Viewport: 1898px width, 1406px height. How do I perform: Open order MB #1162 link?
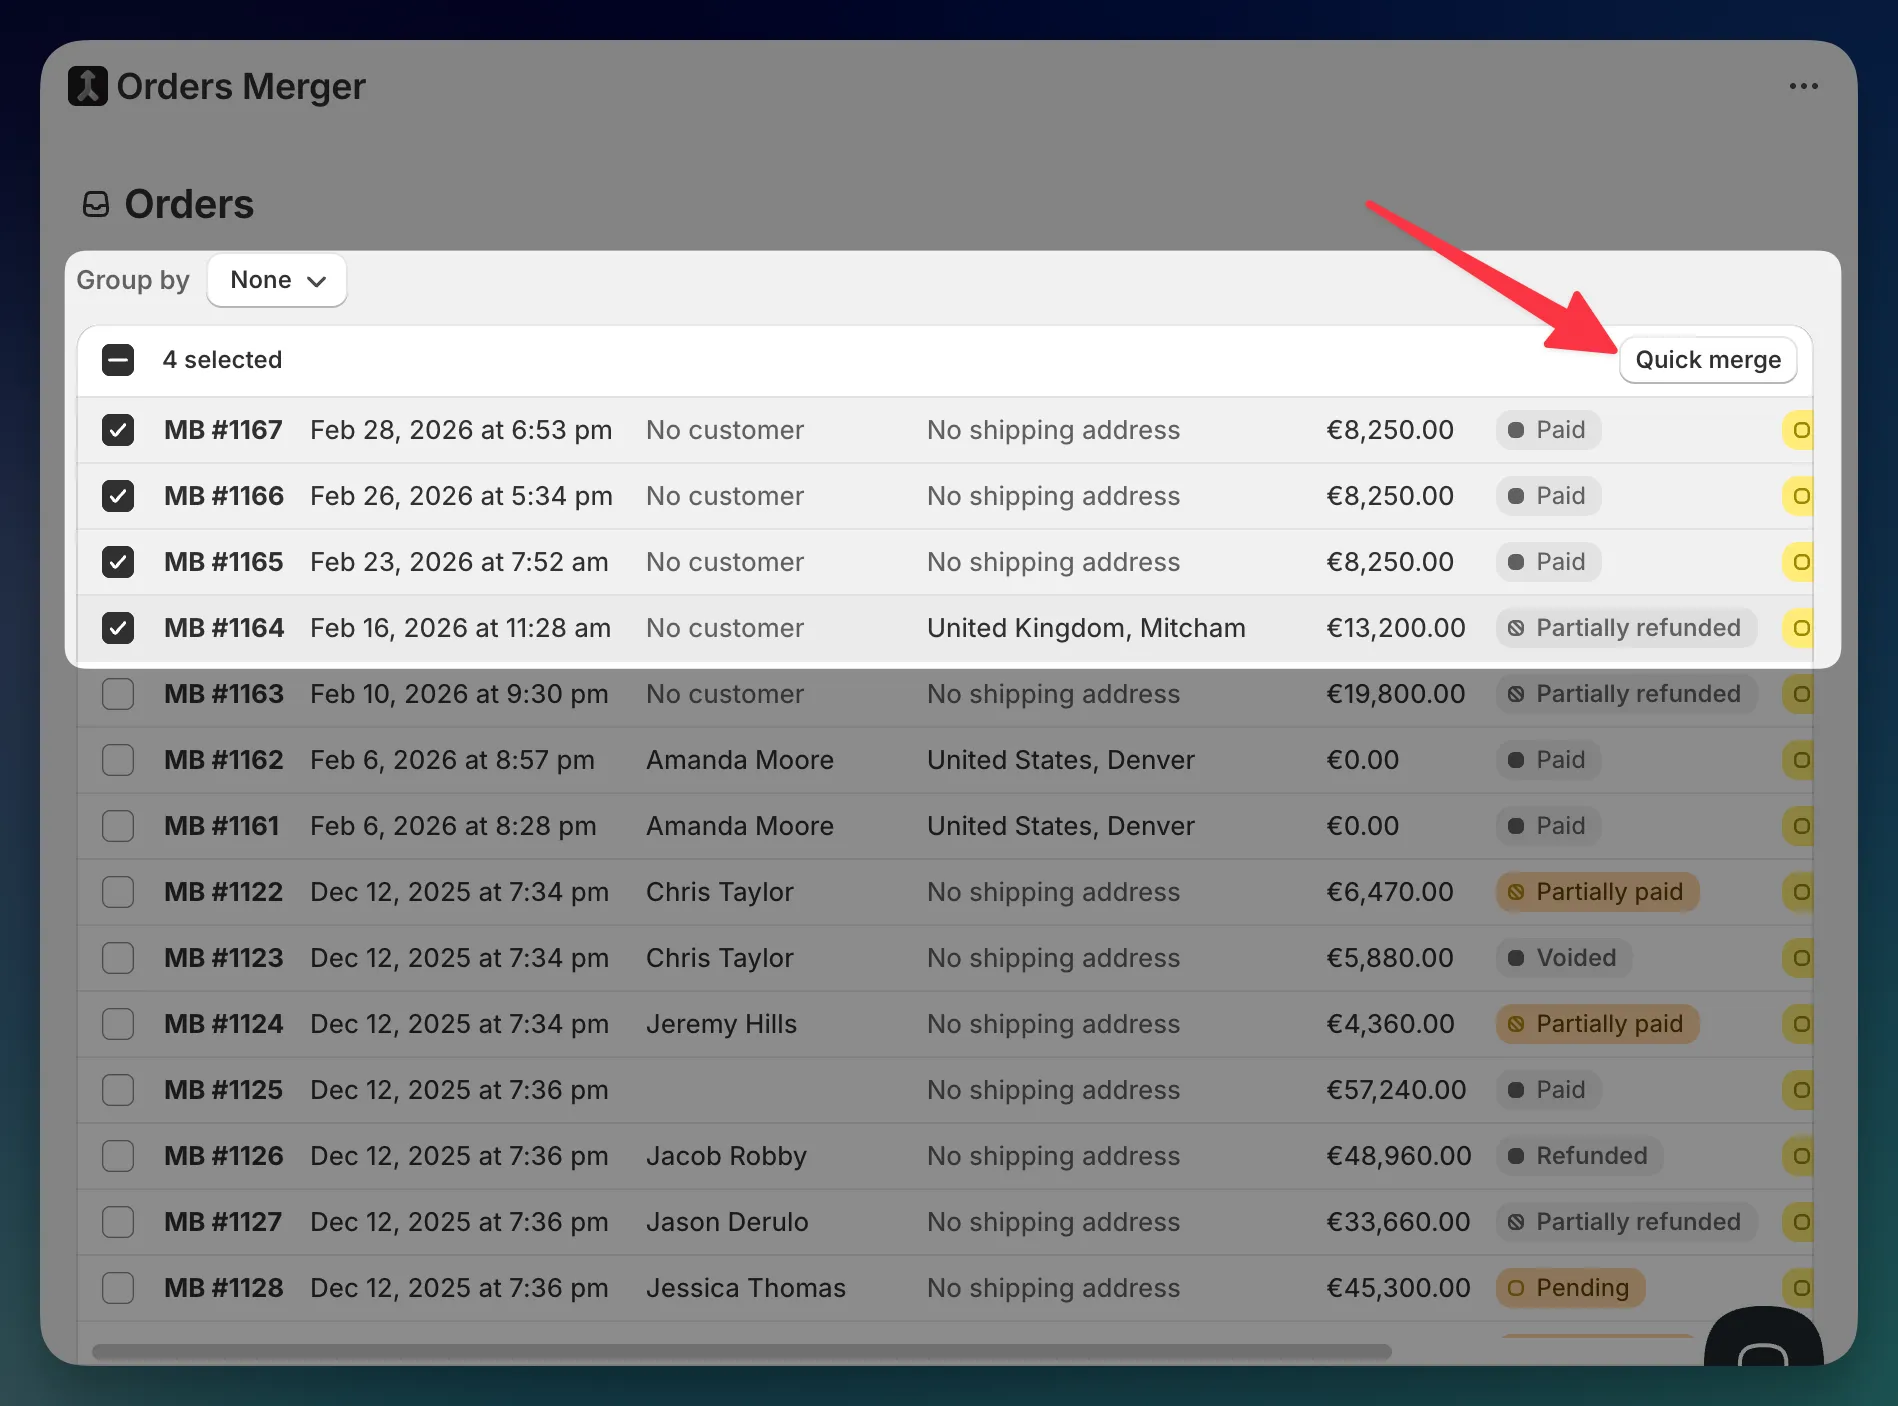point(223,760)
